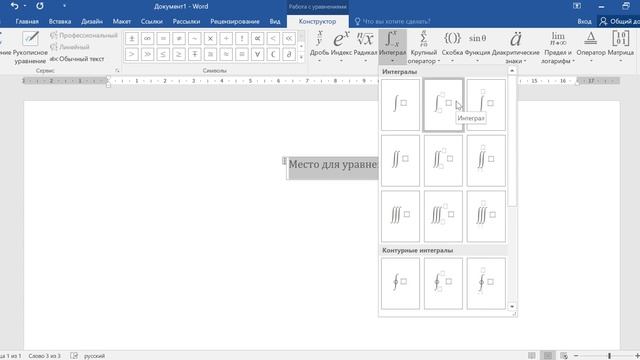Open the Скобка bracket dropdown
Image resolution: width=640 pixels, height=360 pixels.
452,47
